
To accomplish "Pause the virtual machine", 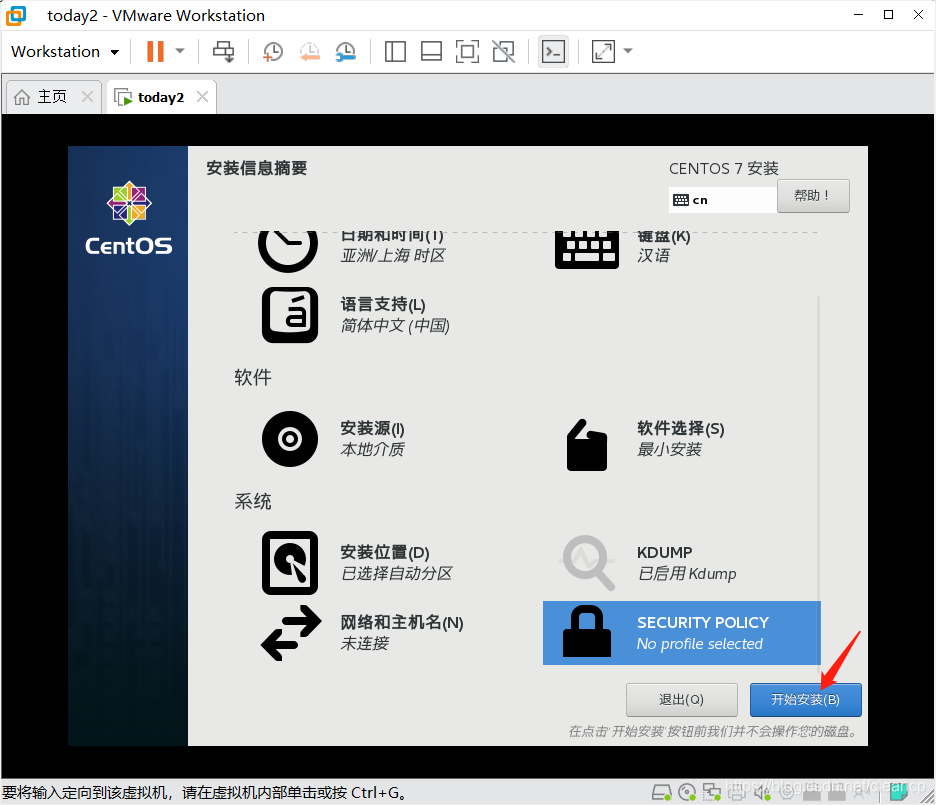I will [155, 51].
